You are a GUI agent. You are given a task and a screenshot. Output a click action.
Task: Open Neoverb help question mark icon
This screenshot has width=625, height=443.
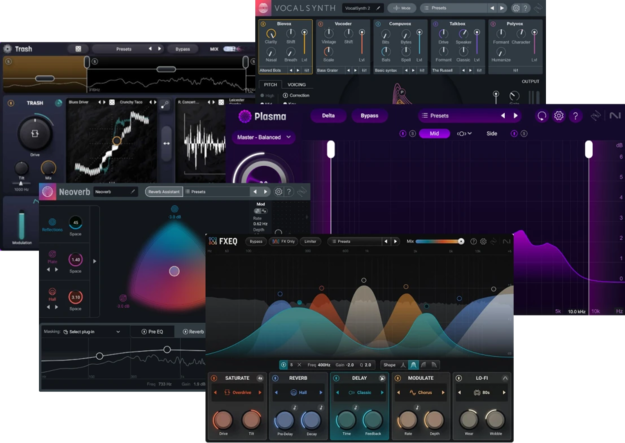(x=289, y=192)
